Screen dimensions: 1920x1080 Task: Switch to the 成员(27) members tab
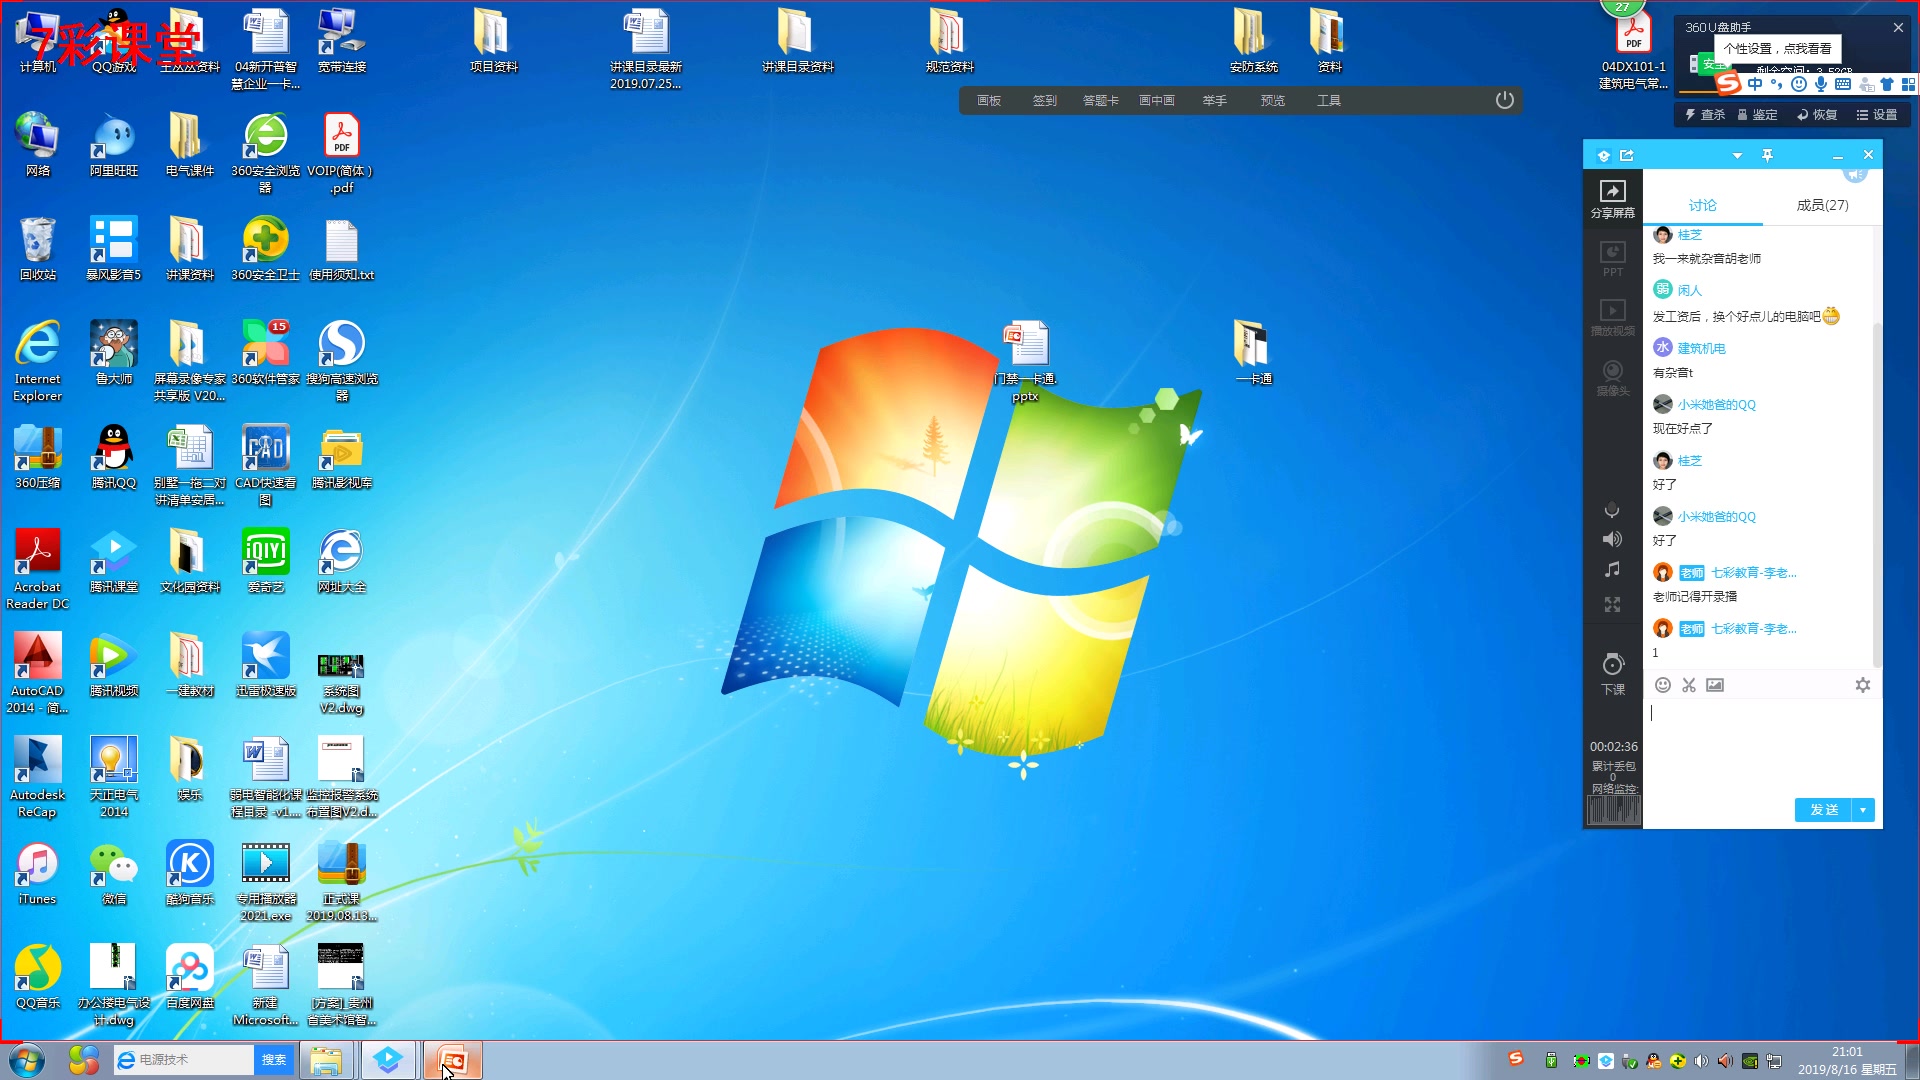1822,205
